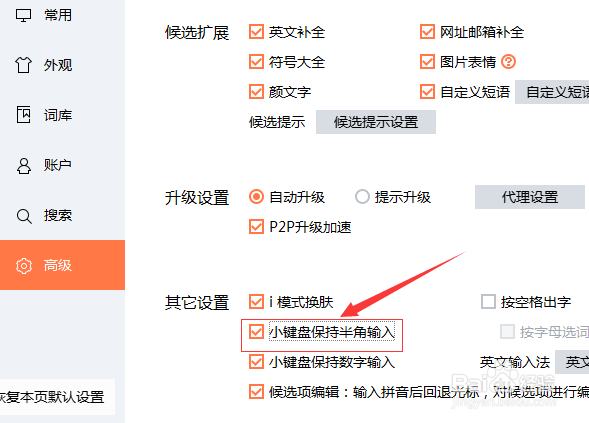The image size is (589, 423).
Task: Click 恢复本页默认设置 button
Action: point(52,397)
